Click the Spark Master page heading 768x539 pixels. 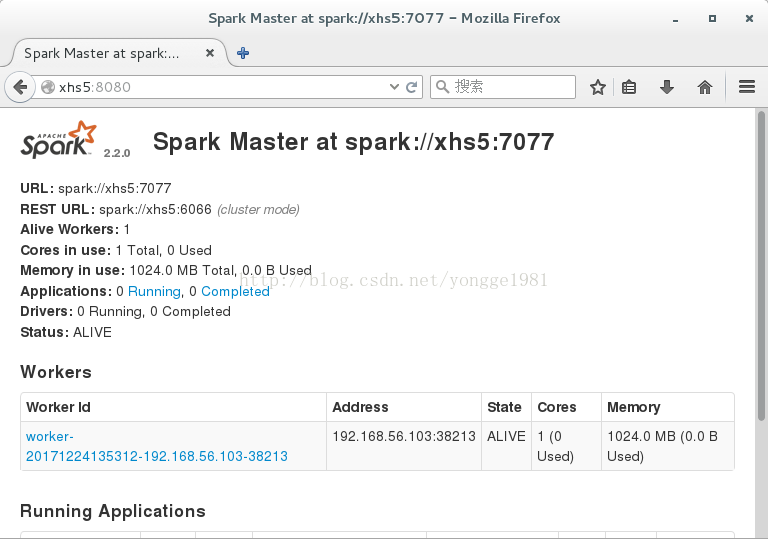353,142
